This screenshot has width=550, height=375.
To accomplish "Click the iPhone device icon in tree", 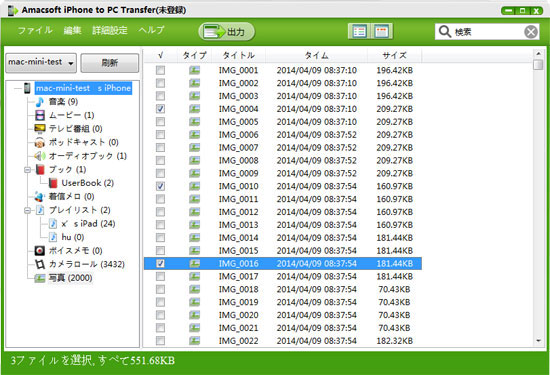I will pos(27,88).
